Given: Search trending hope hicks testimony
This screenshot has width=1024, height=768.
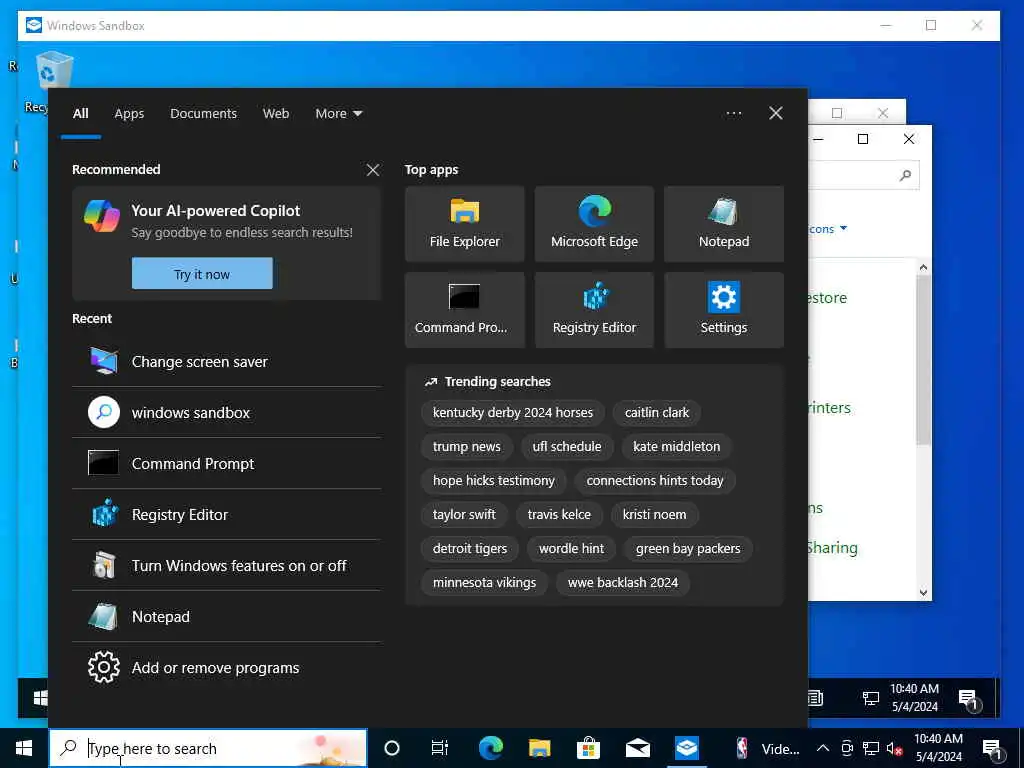Looking at the screenshot, I should (494, 481).
